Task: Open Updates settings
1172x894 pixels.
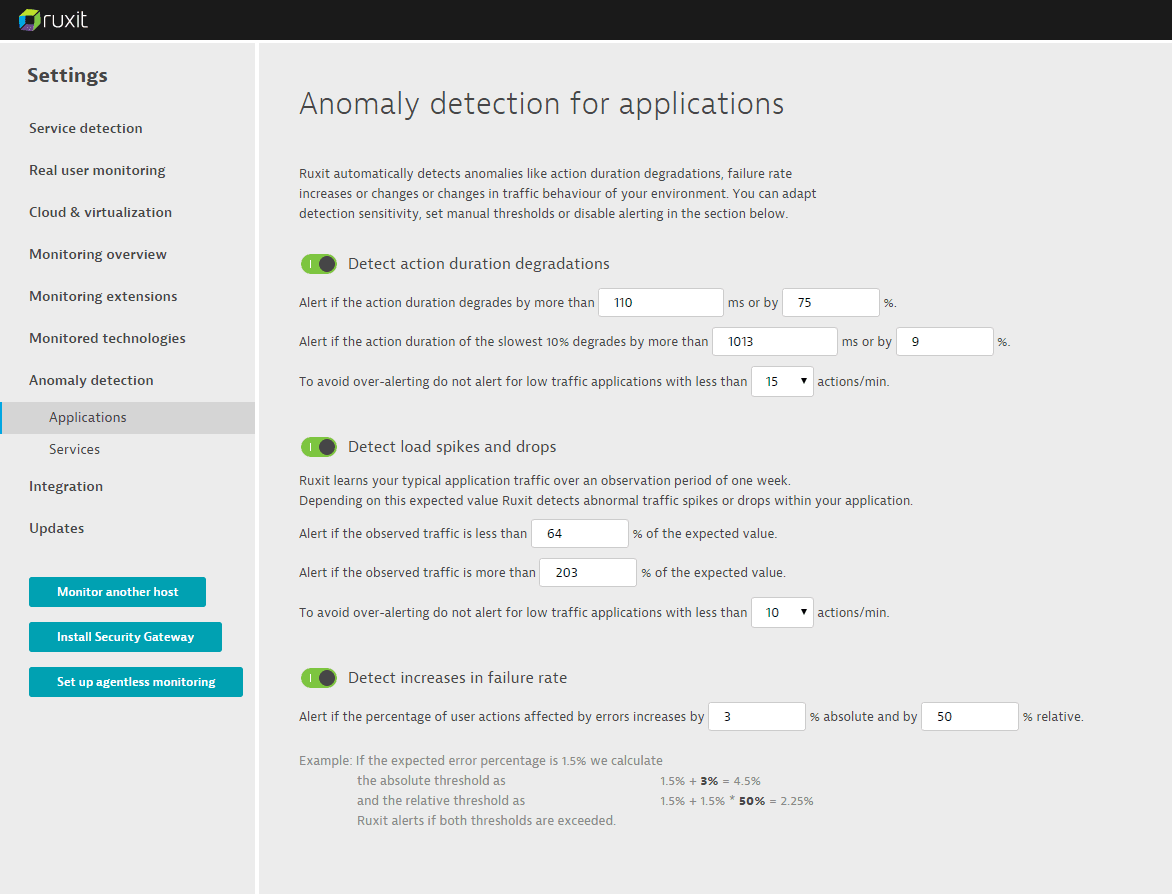Action: coord(57,528)
